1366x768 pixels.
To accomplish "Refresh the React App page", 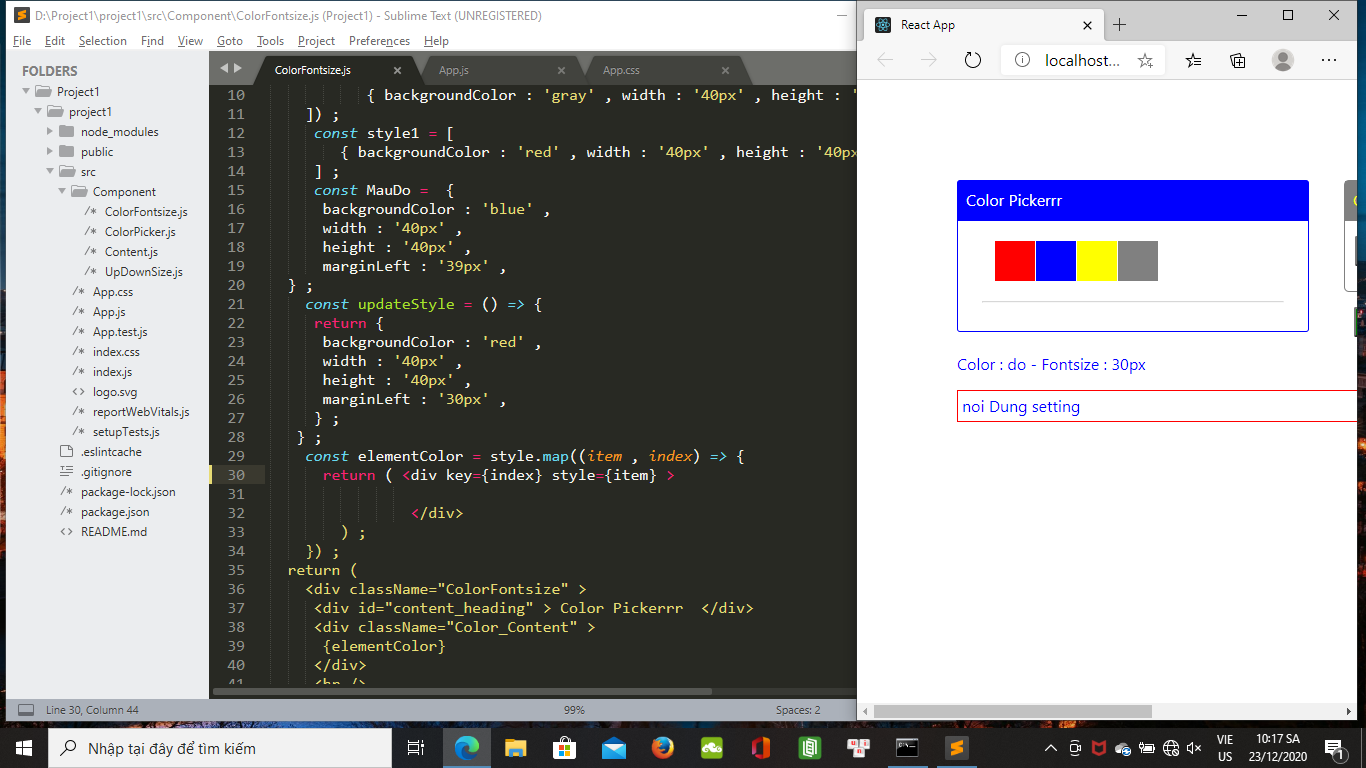I will coord(972,60).
